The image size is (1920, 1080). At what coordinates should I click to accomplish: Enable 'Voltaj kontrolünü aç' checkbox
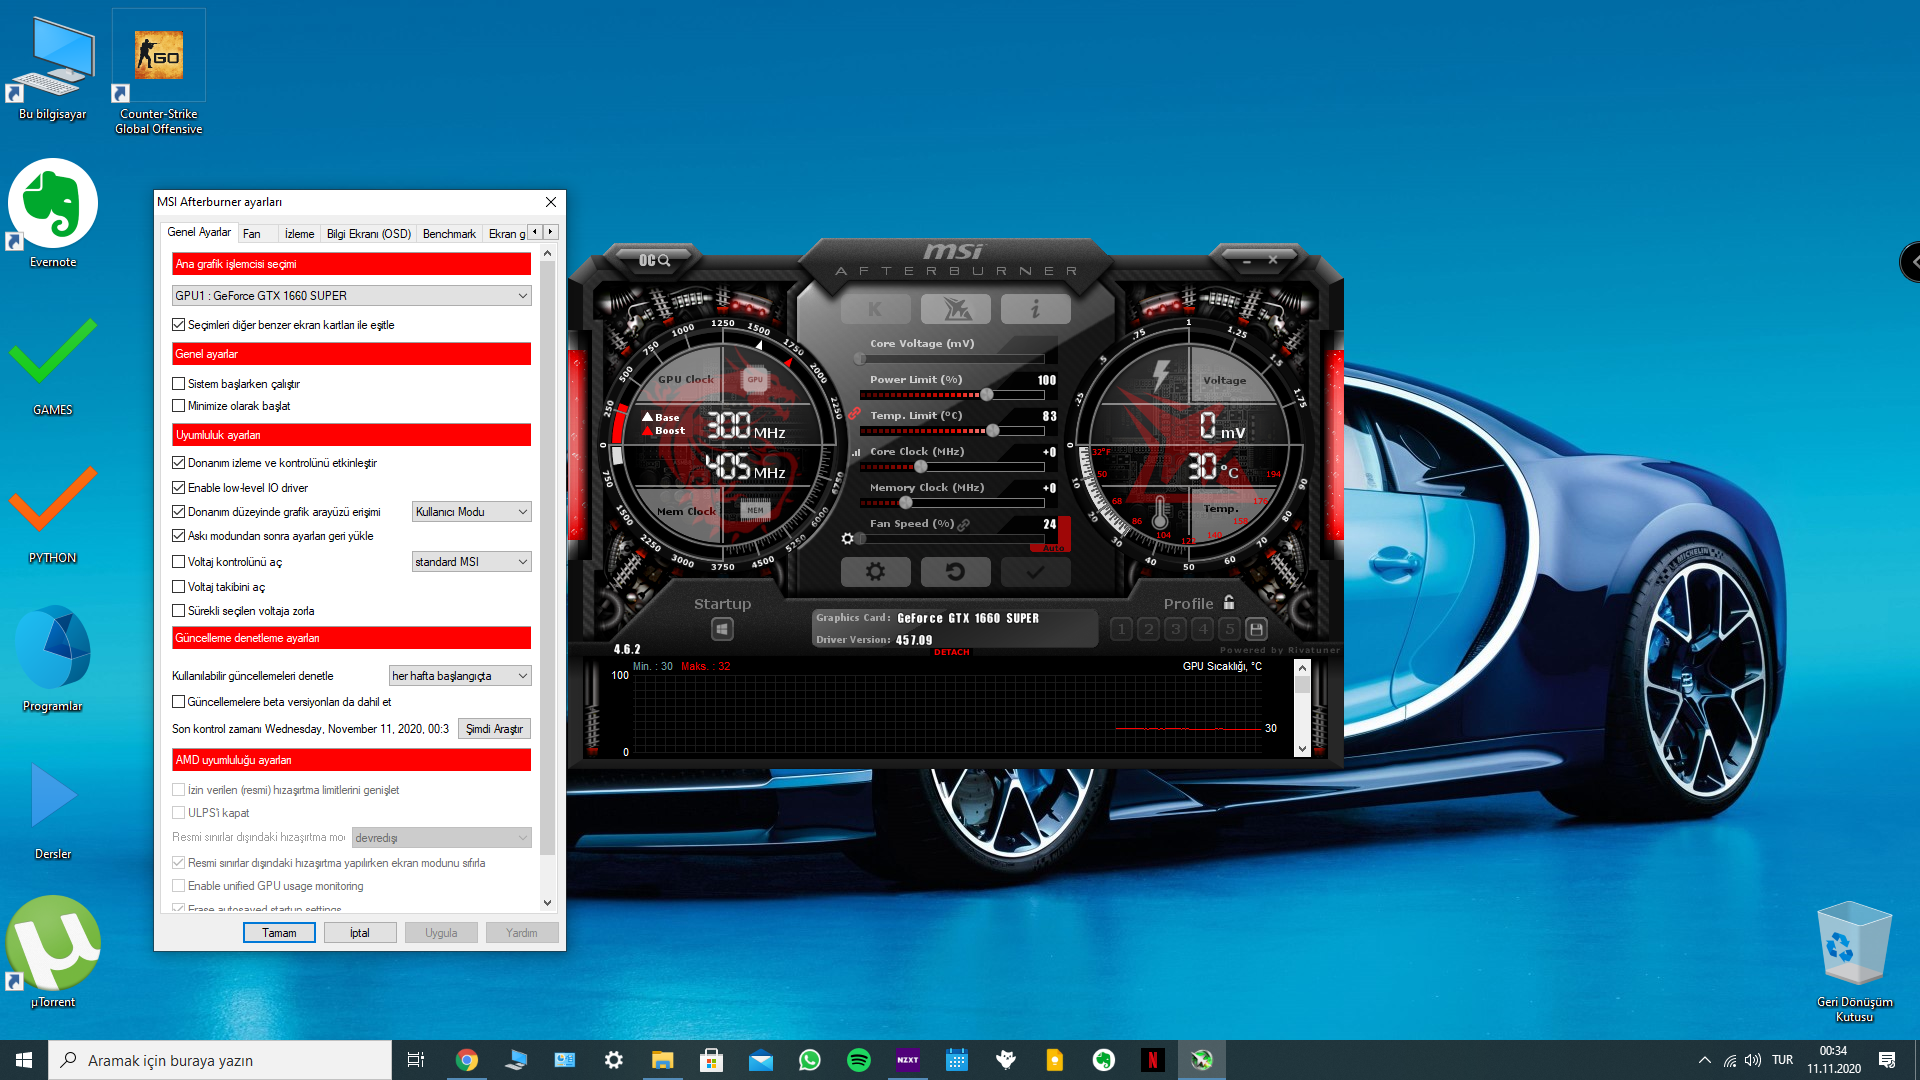coord(179,562)
